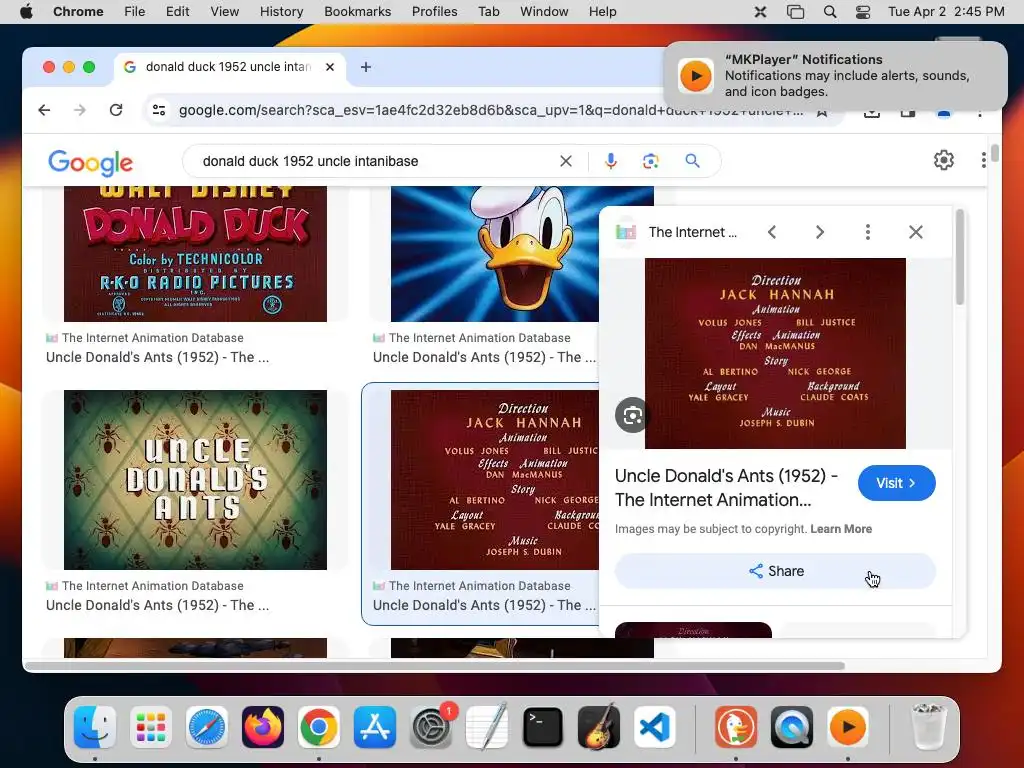Open site information icon in address bar

[x=159, y=110]
